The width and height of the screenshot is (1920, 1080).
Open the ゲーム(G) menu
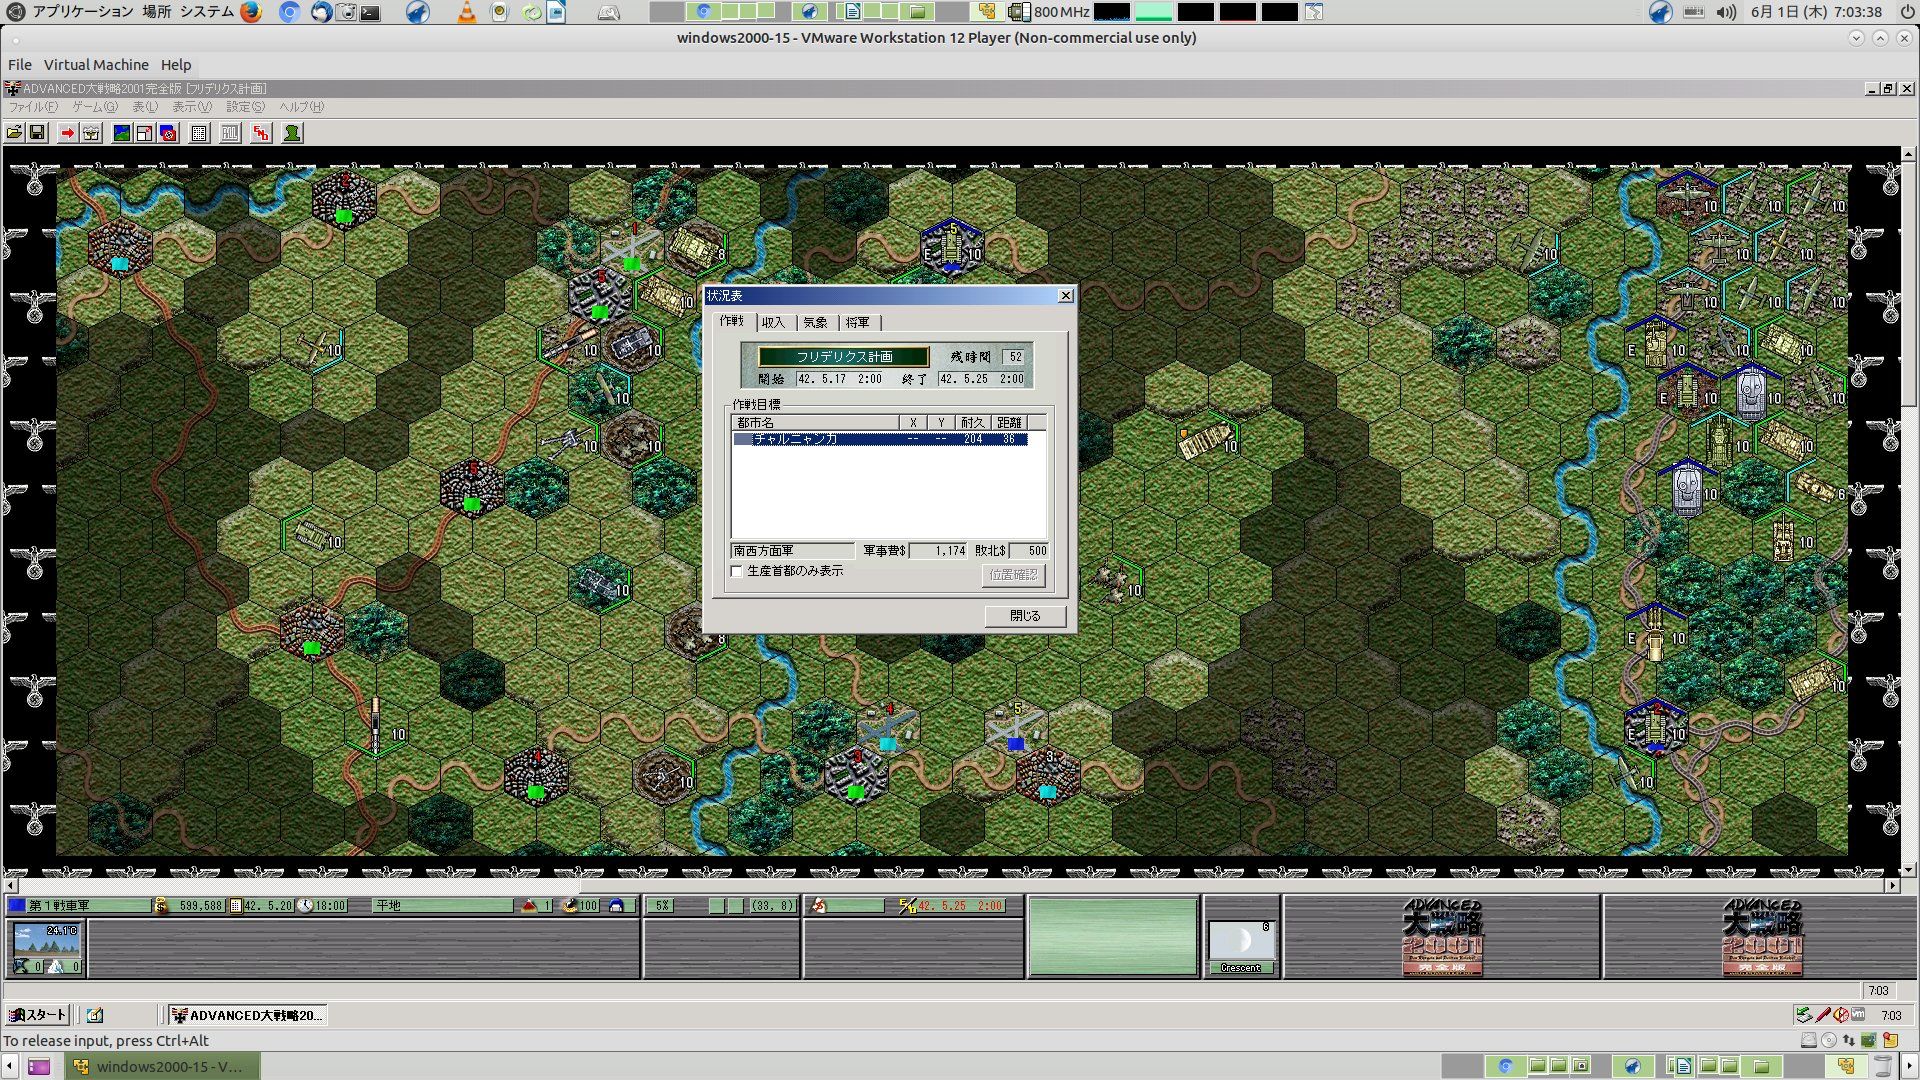pyautogui.click(x=94, y=107)
